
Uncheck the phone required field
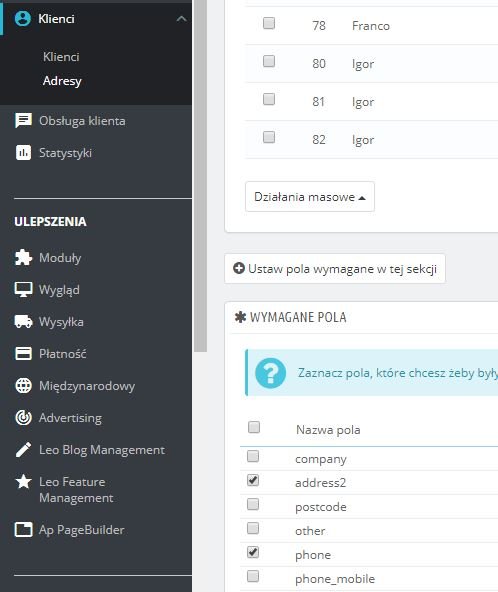coord(253,552)
